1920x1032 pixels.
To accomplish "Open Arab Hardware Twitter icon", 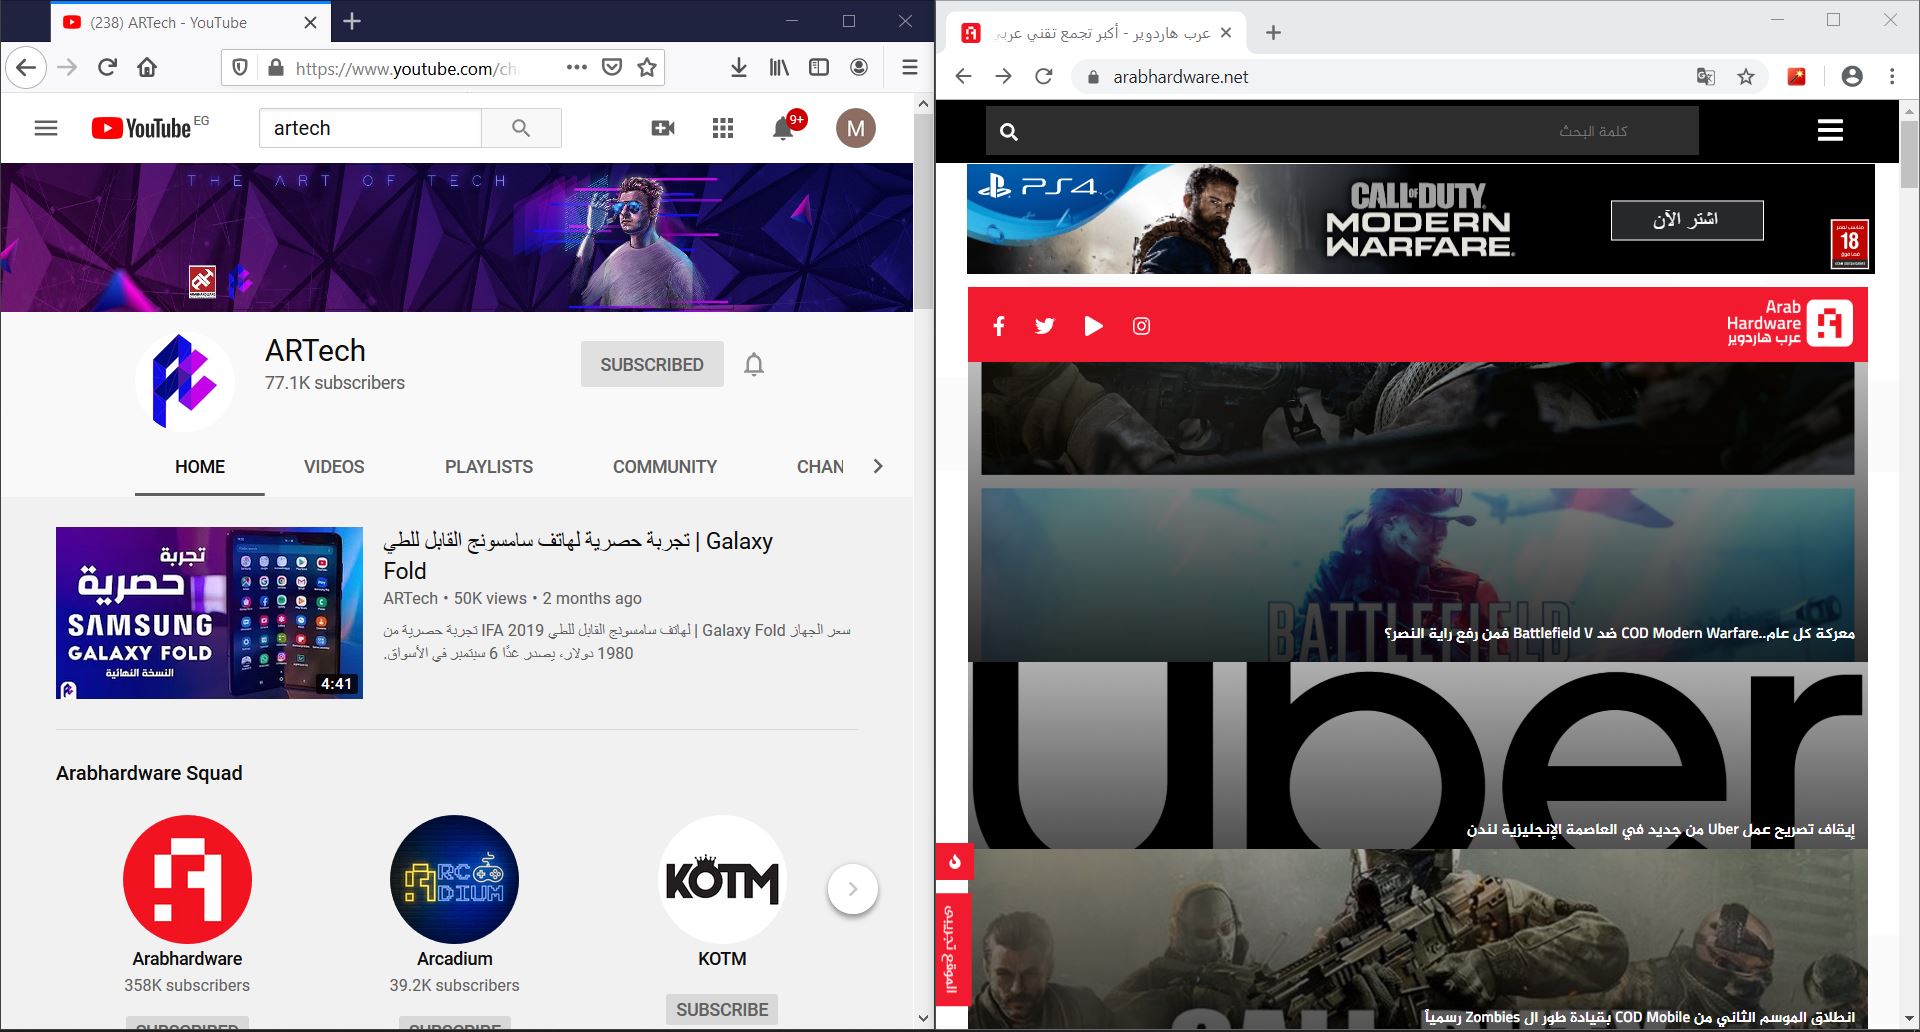I will pos(1045,326).
